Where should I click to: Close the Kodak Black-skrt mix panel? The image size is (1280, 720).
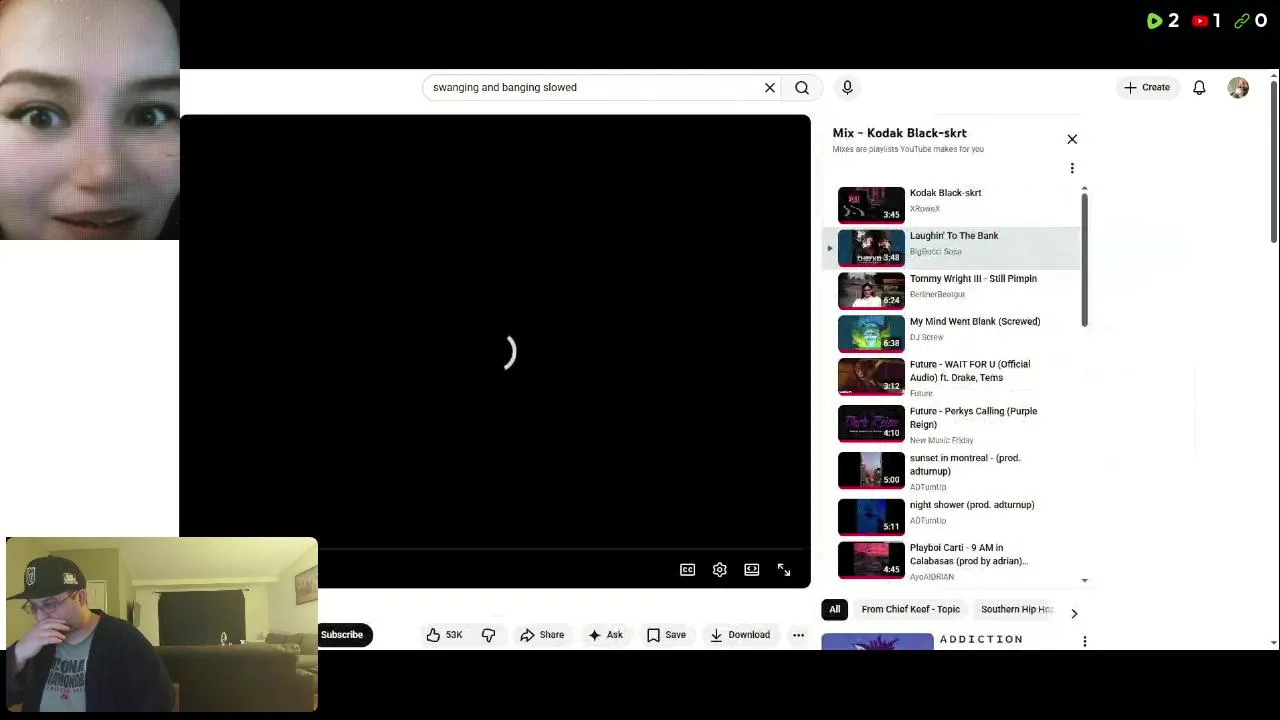pos(1072,139)
